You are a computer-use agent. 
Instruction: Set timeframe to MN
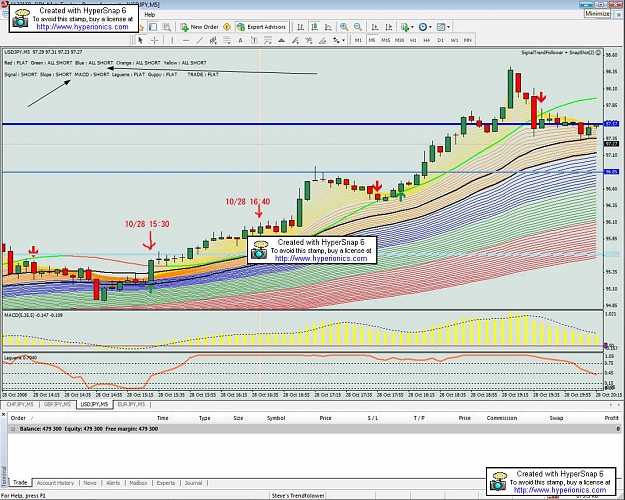[468, 40]
